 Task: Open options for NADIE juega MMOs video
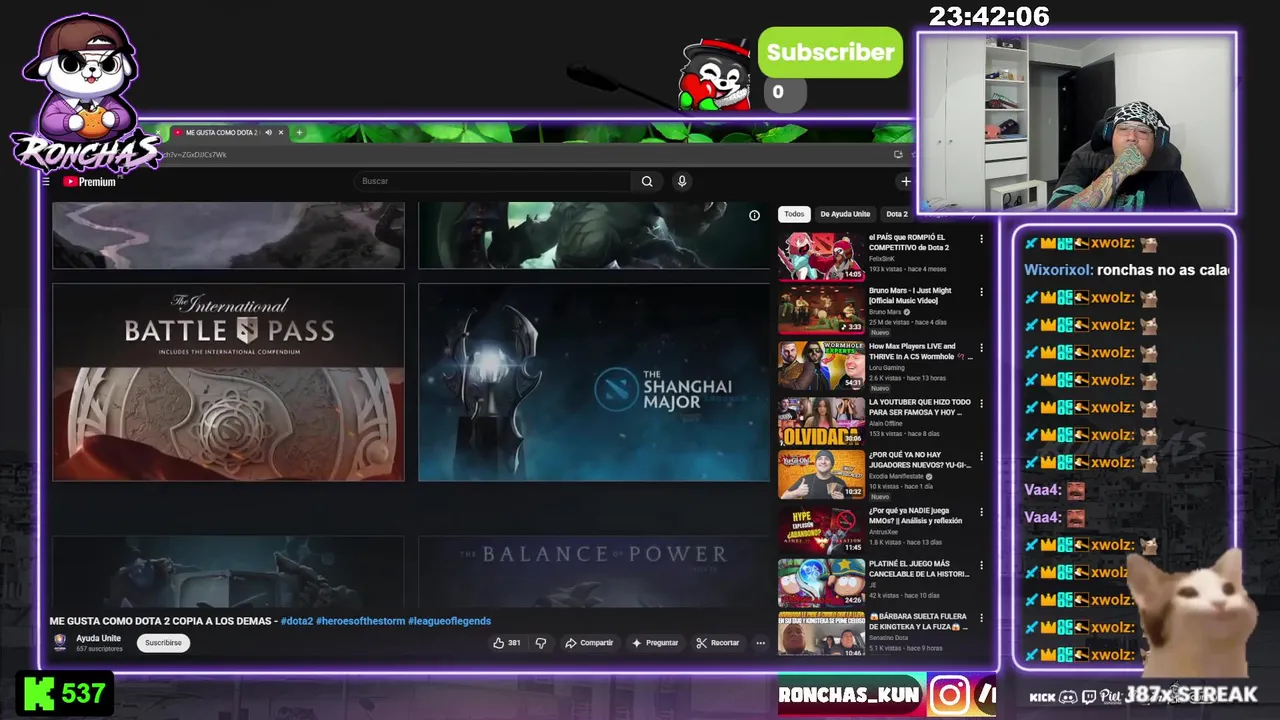(981, 513)
